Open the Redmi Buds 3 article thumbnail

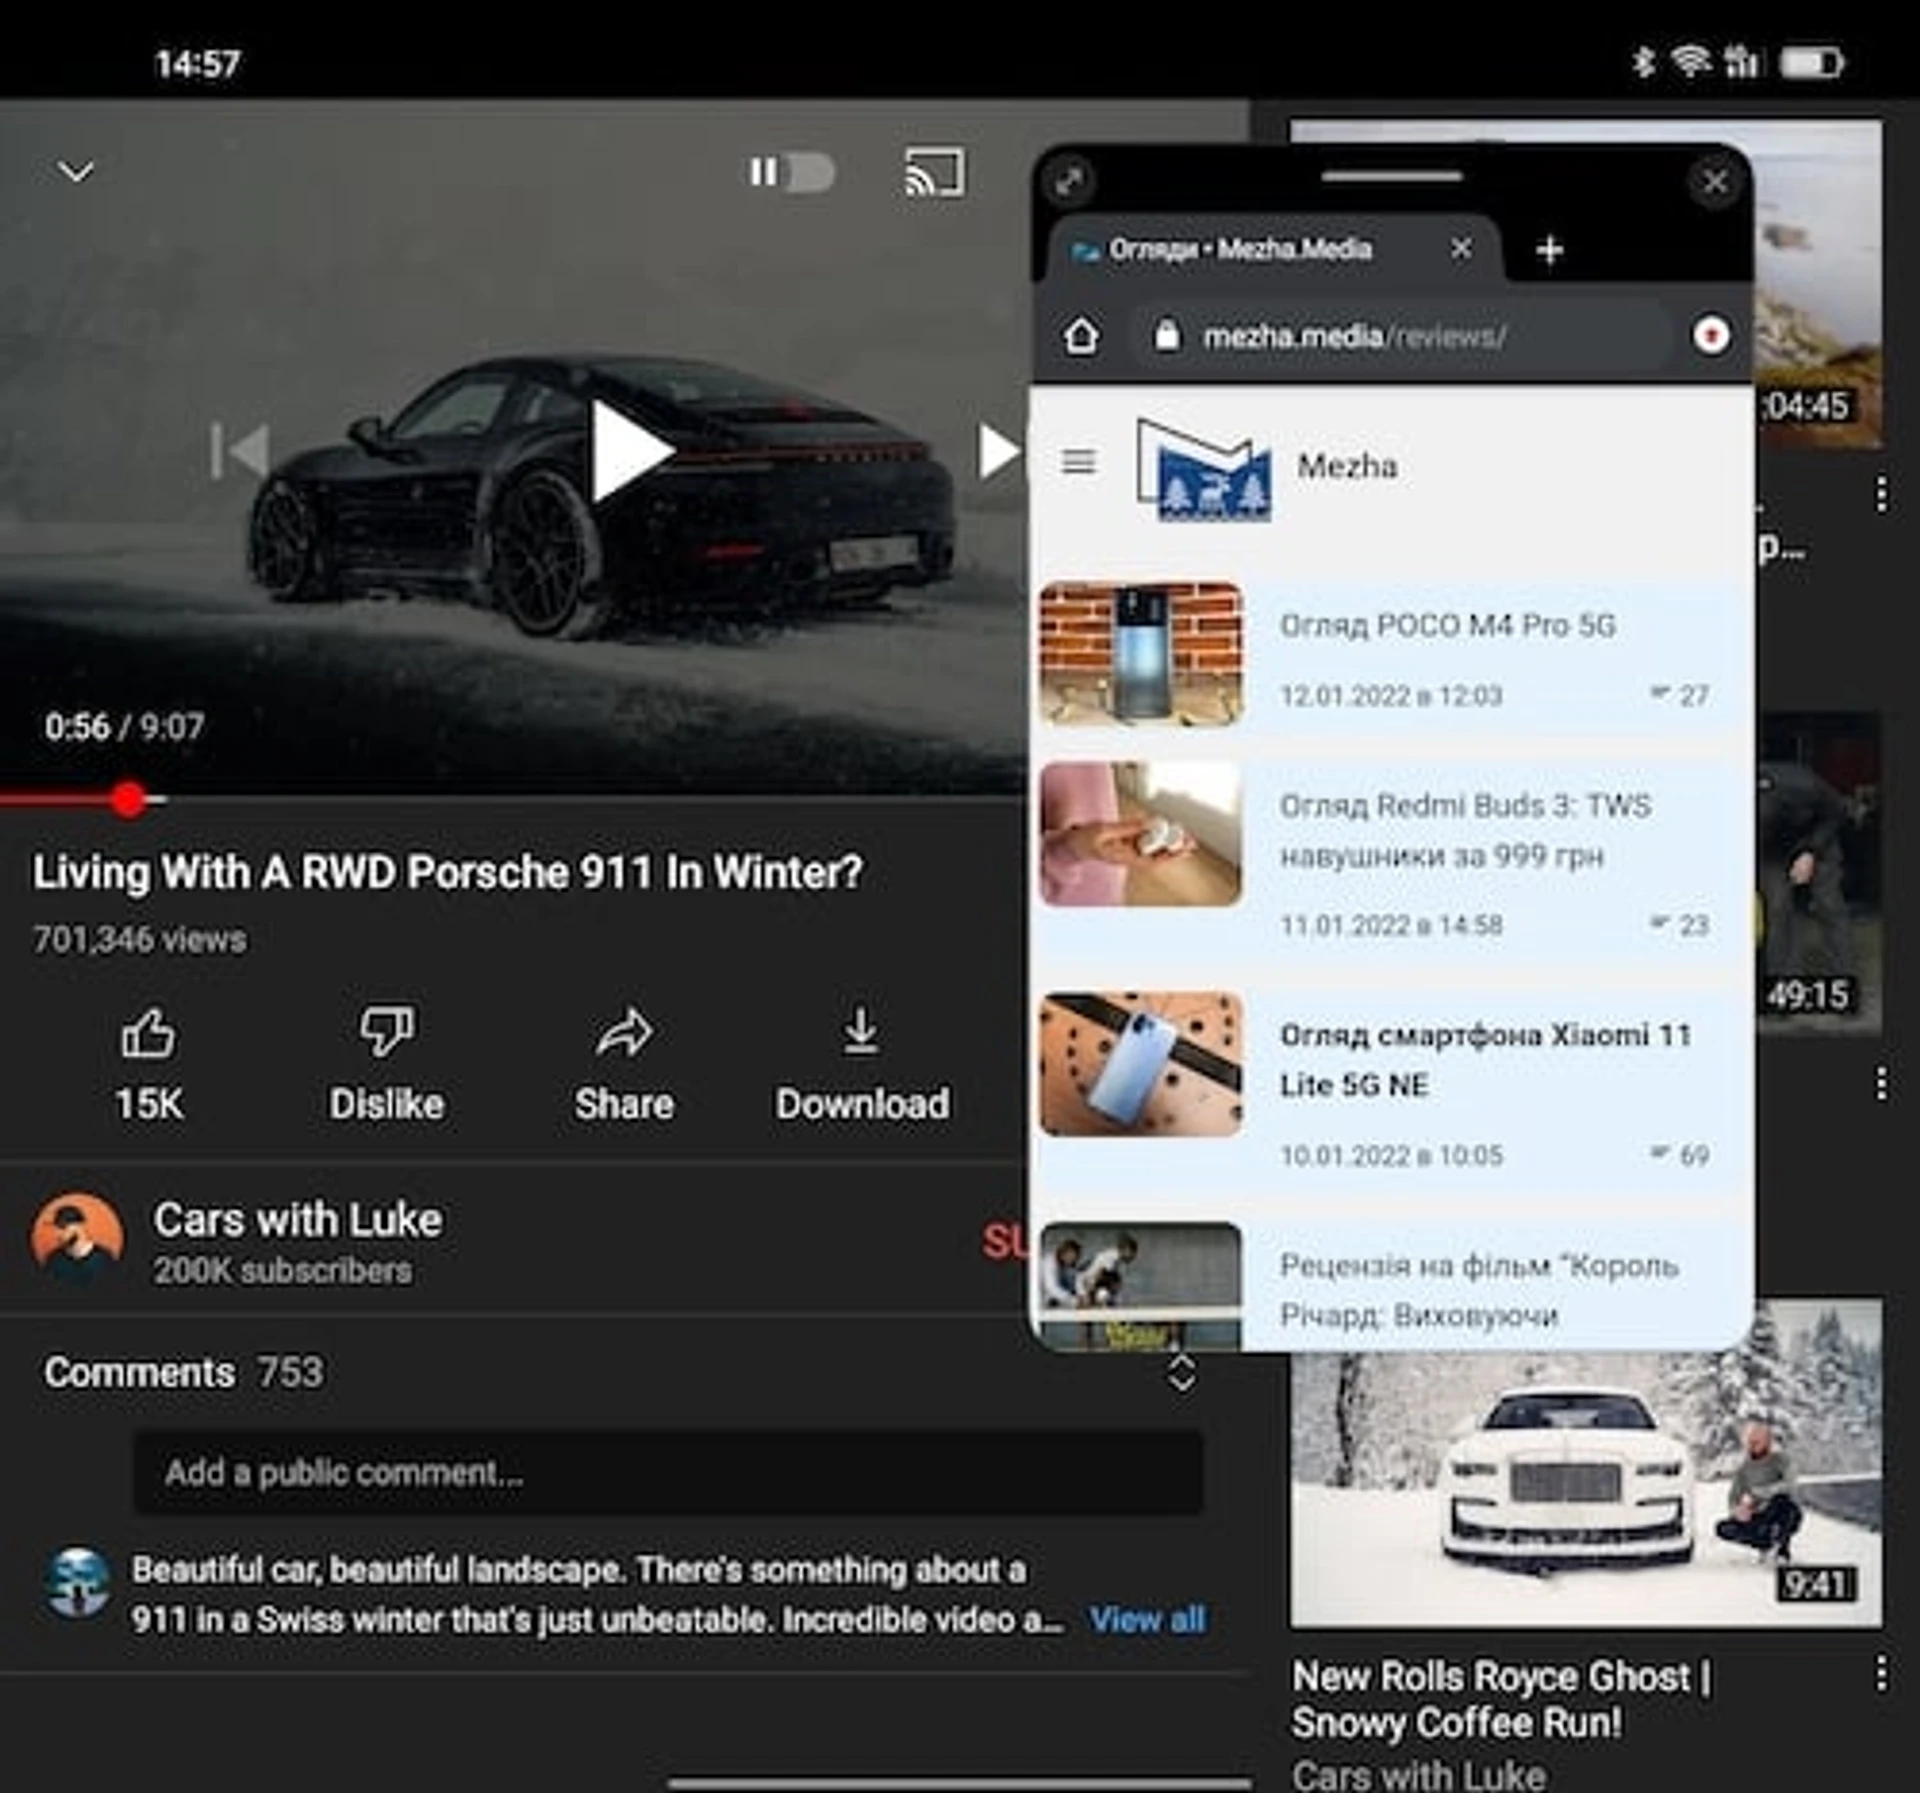[x=1141, y=834]
